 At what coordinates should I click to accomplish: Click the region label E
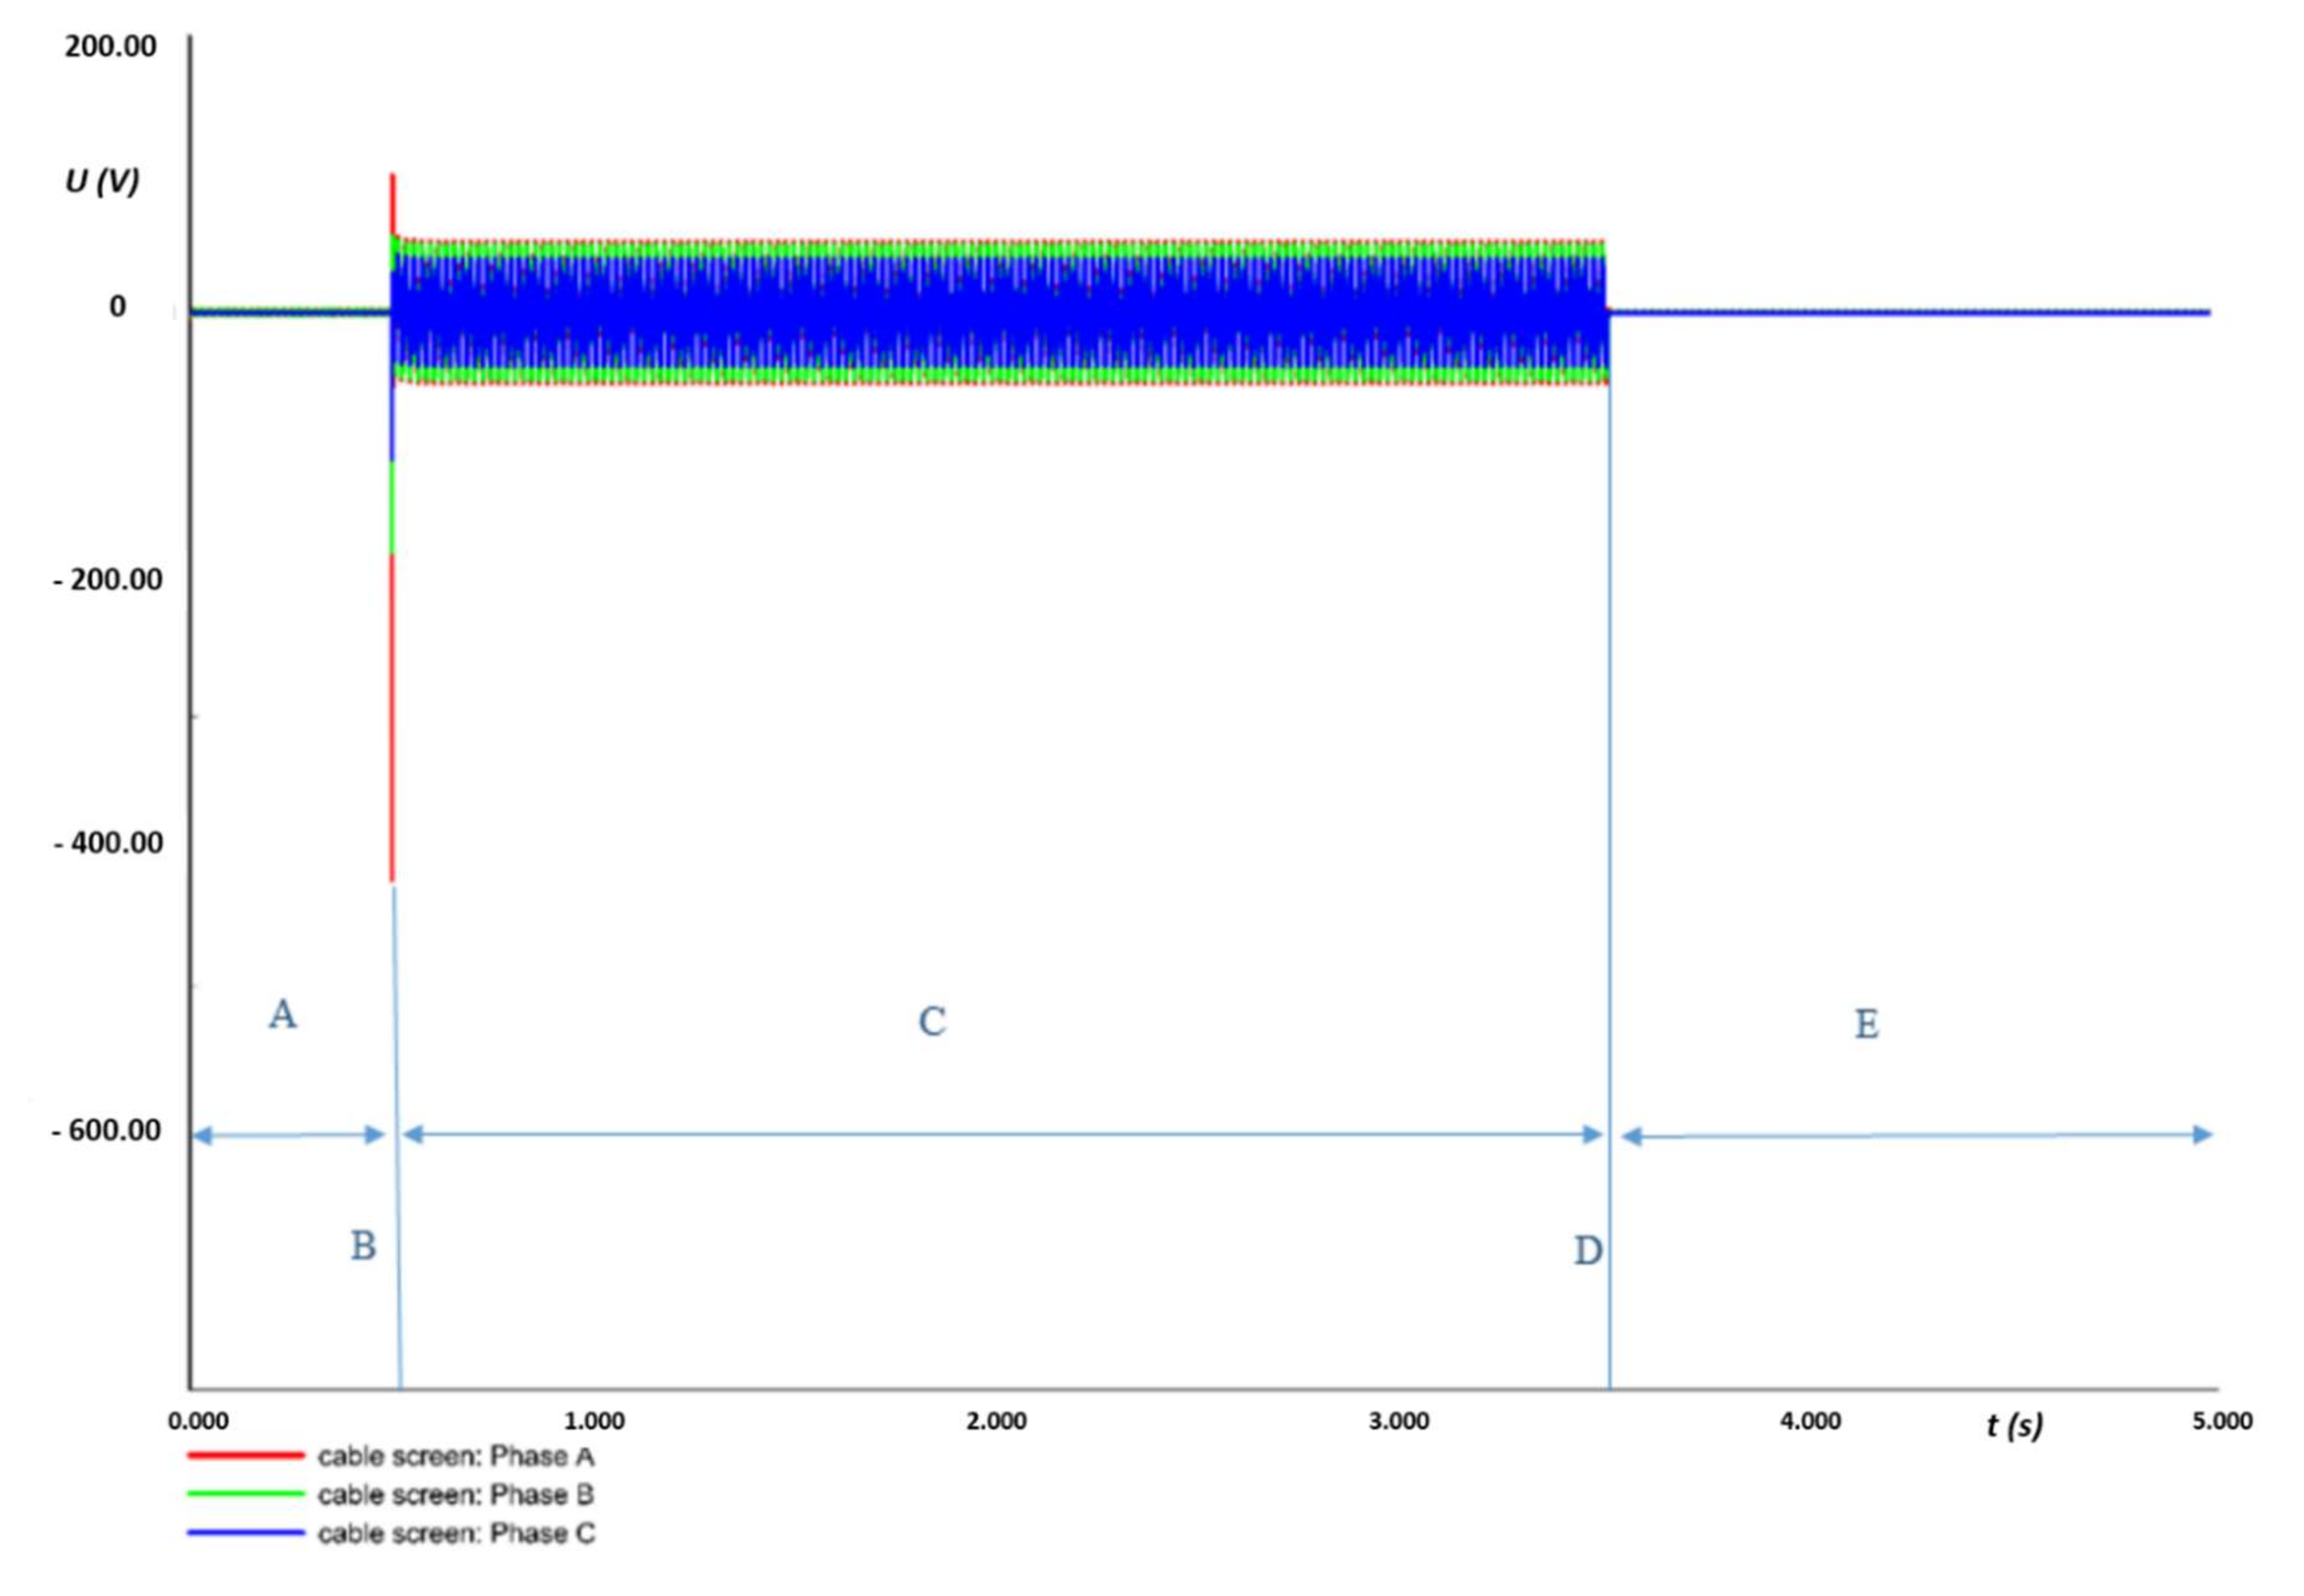1866,1025
